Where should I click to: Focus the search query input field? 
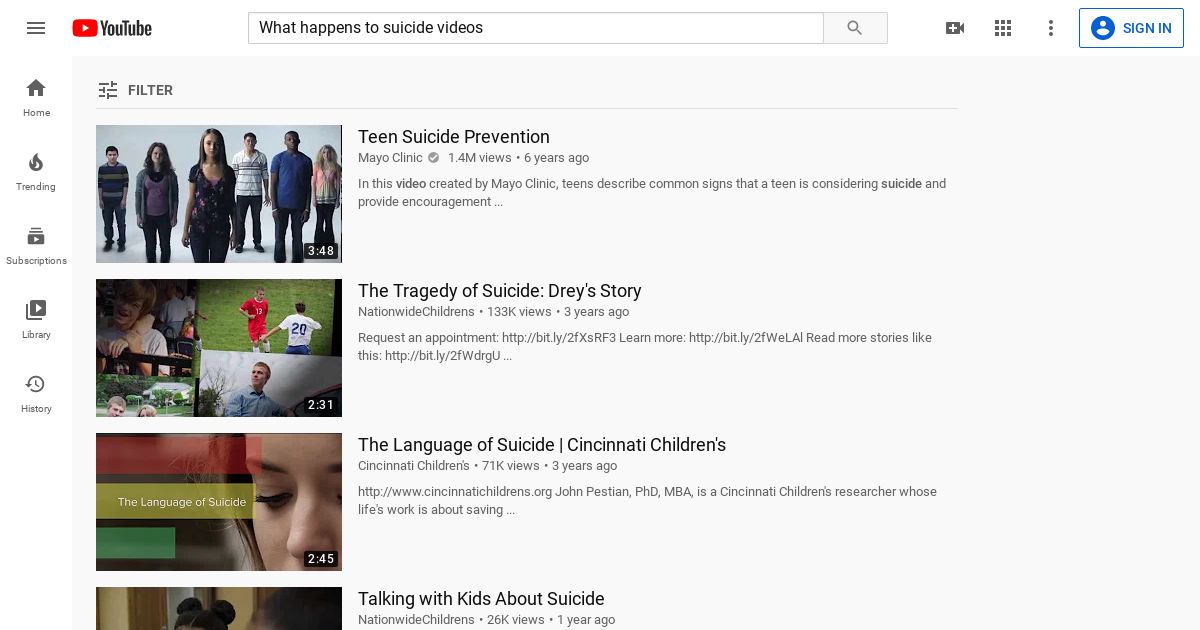point(536,28)
